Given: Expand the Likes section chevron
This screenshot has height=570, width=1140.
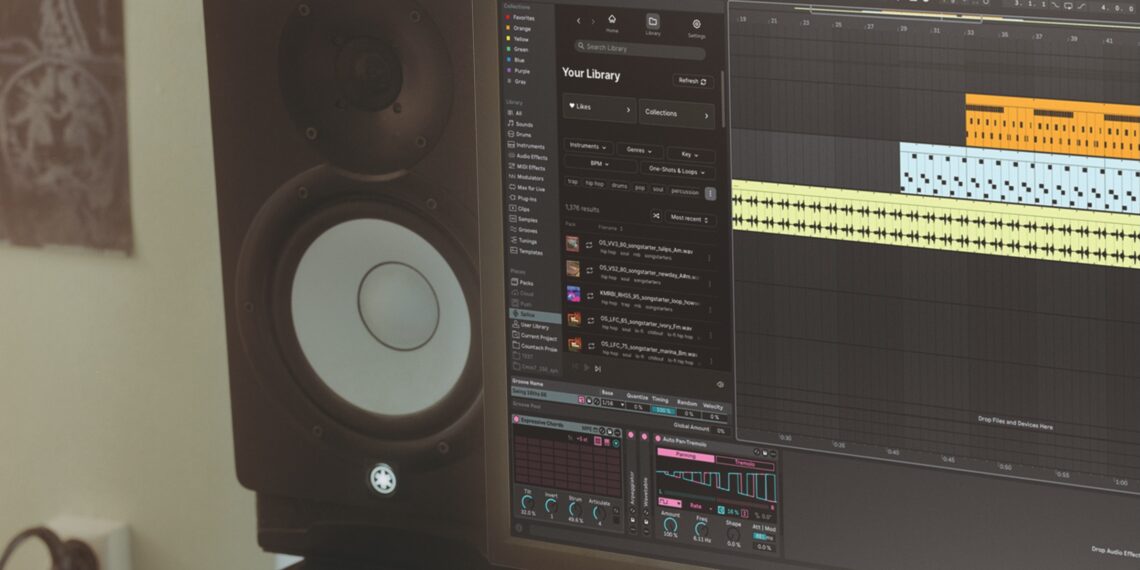Looking at the screenshot, I should (x=628, y=110).
